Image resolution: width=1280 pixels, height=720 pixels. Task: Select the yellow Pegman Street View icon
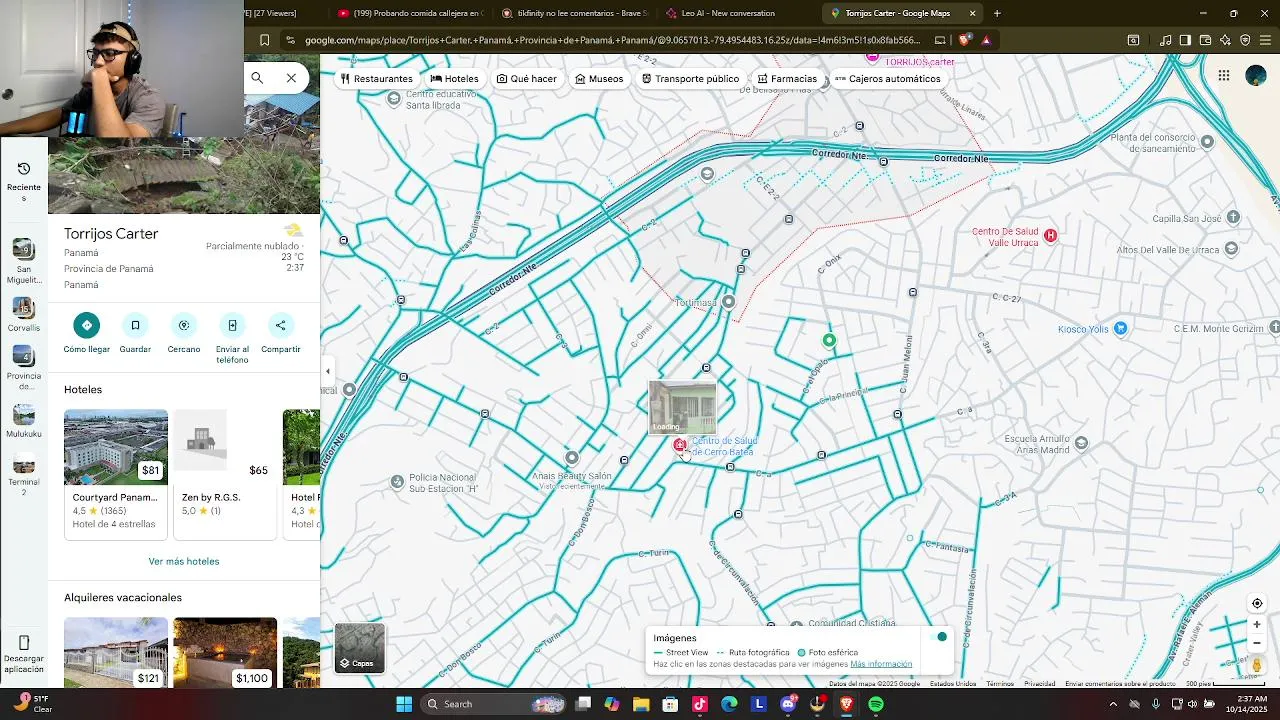click(1257, 665)
